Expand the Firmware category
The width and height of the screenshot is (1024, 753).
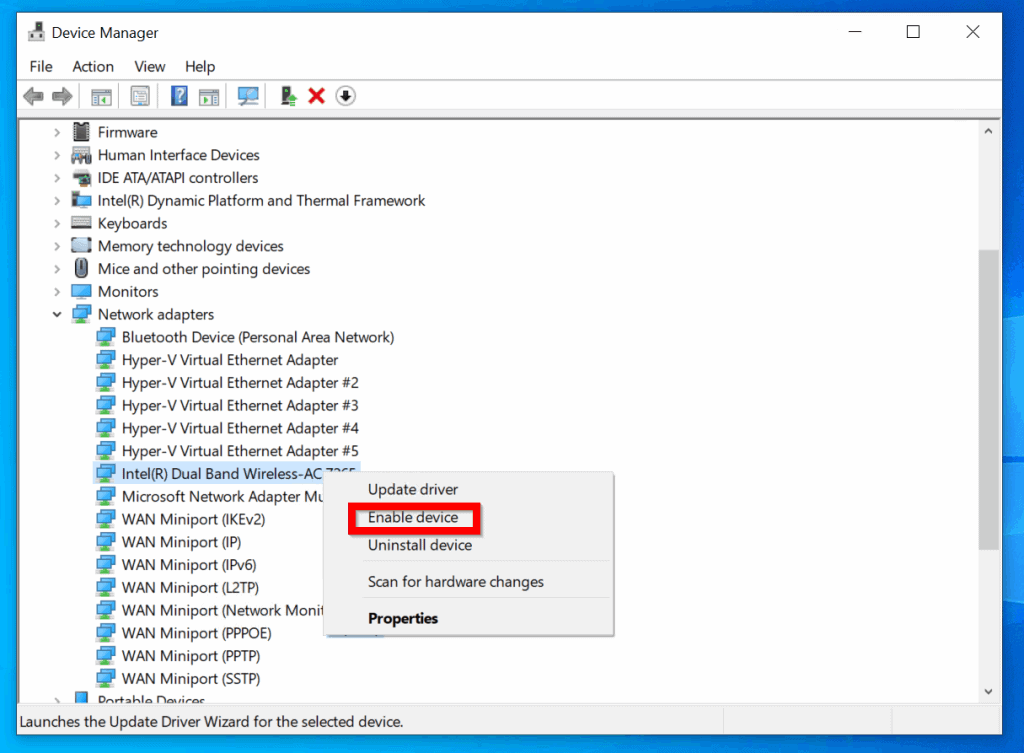click(57, 133)
